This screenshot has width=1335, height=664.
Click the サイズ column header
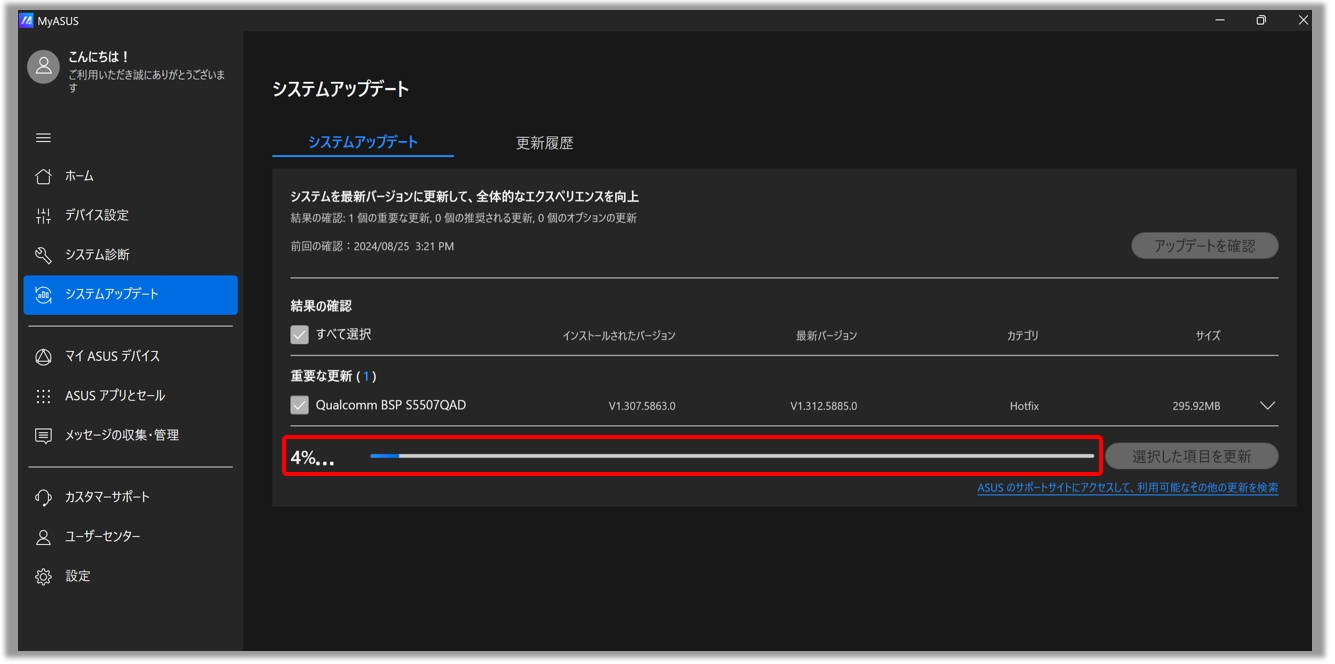coord(1208,336)
